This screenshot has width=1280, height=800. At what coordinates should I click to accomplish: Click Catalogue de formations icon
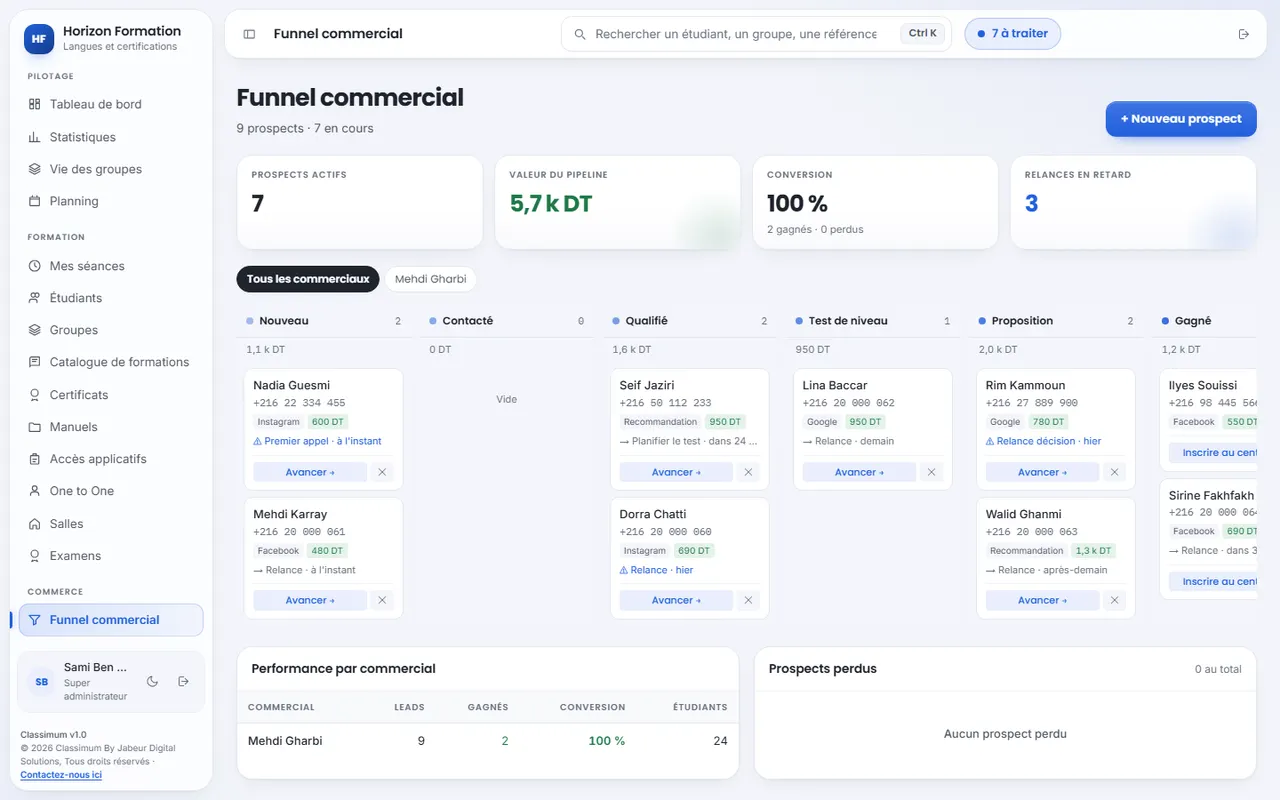tap(35, 362)
